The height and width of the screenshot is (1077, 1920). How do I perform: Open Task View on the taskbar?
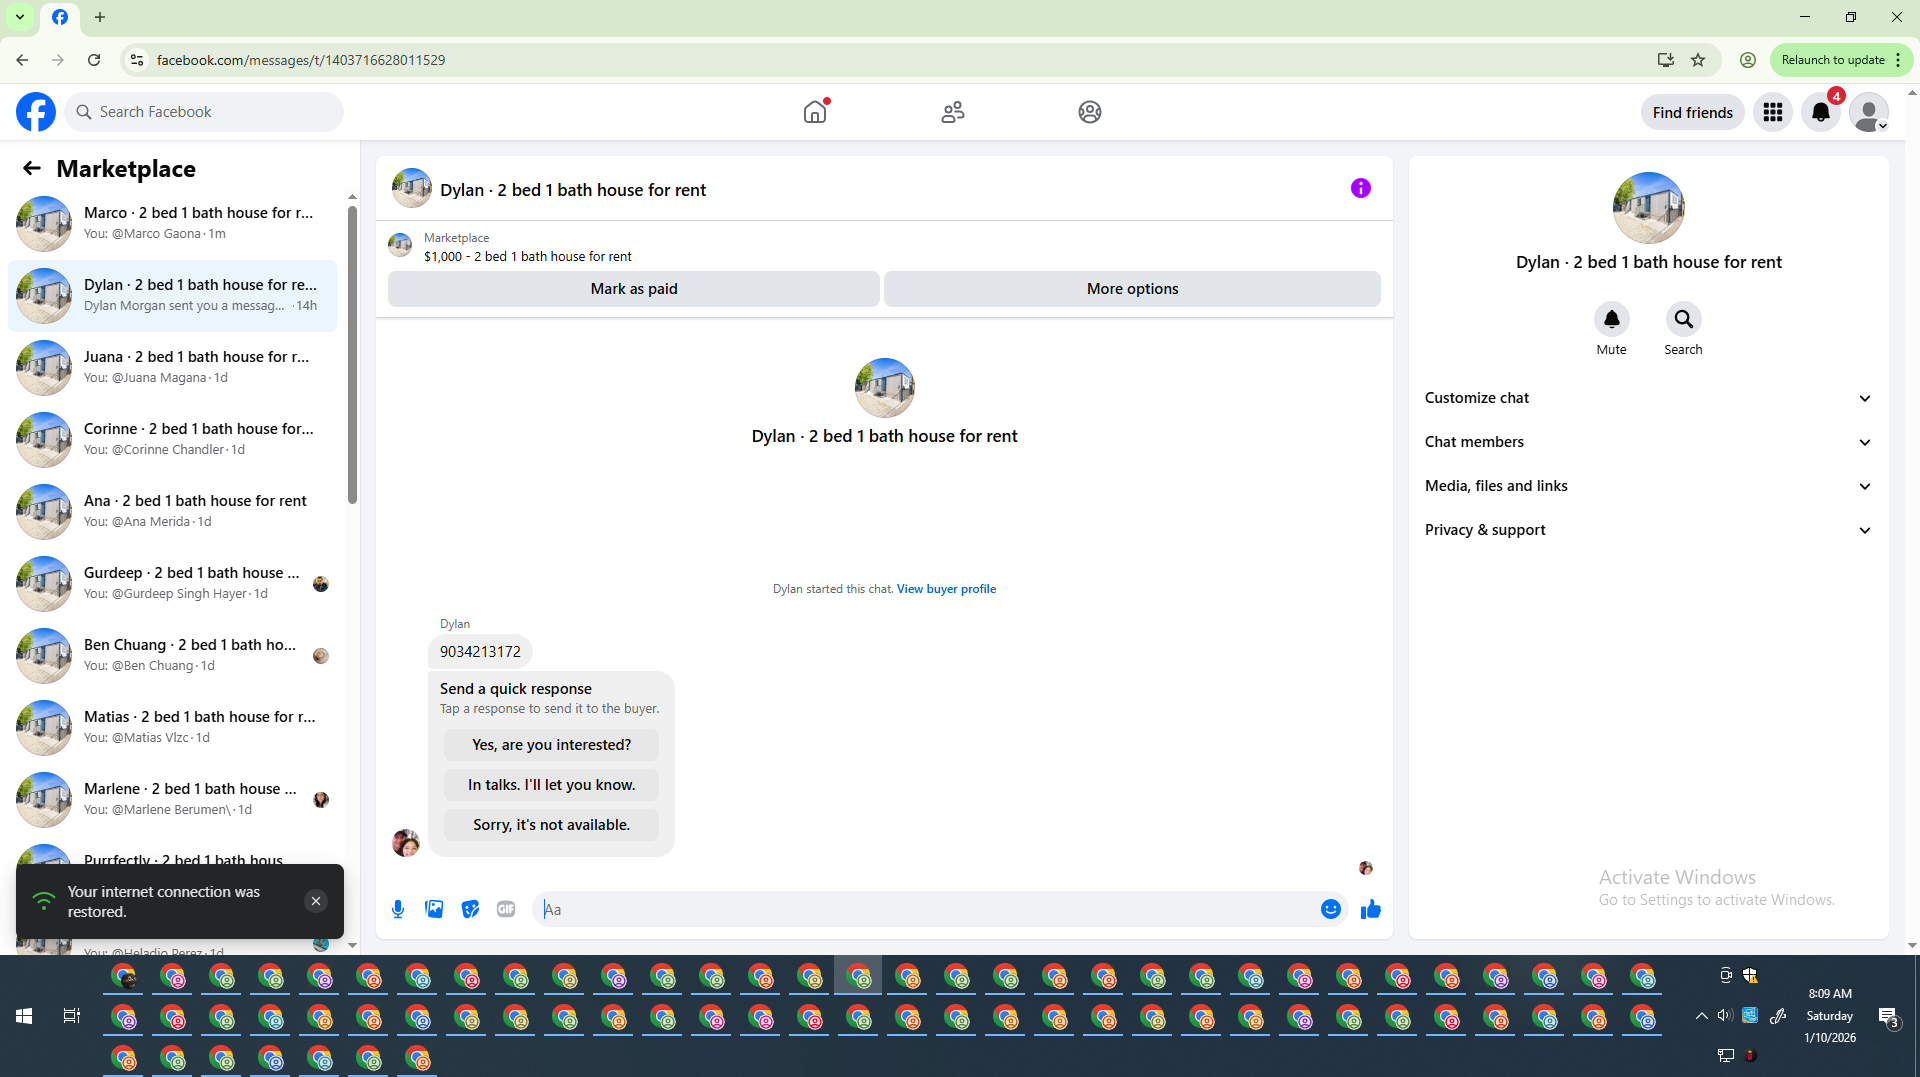click(72, 1016)
